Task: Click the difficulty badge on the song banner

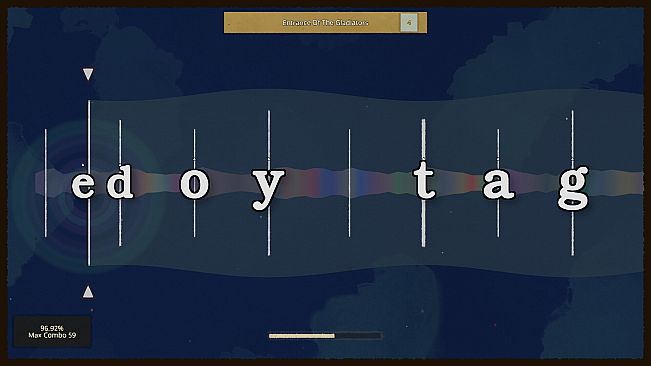Action: 409,22
